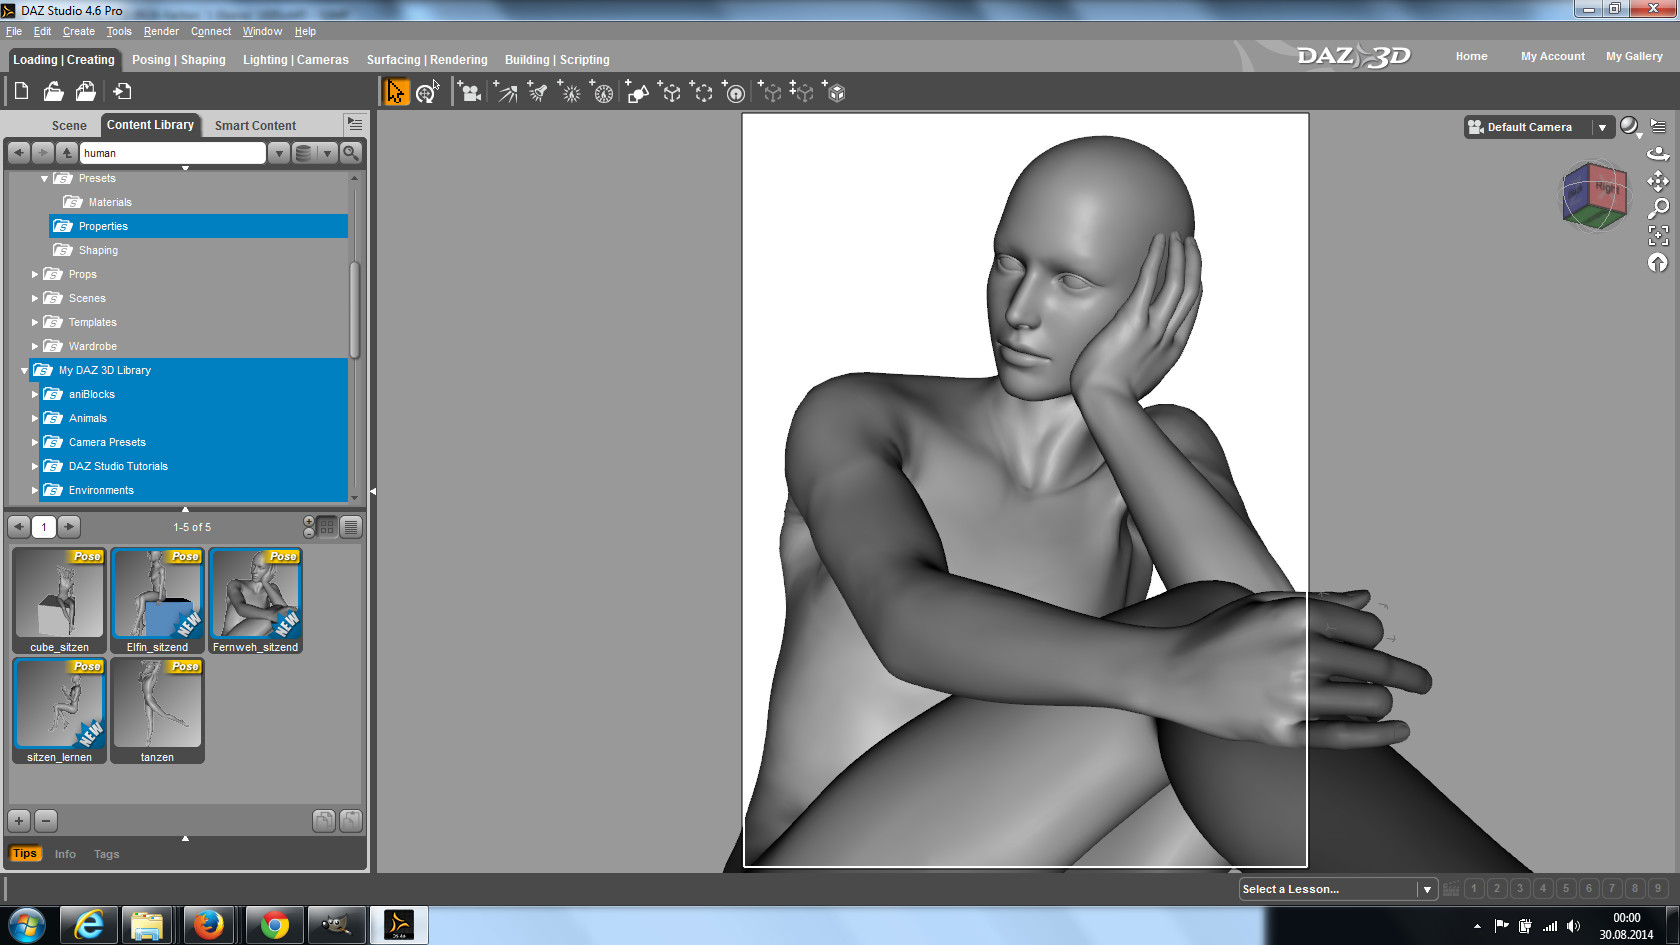Switch to the Smart Content tab
Viewport: 1680px width, 945px height.
(255, 126)
